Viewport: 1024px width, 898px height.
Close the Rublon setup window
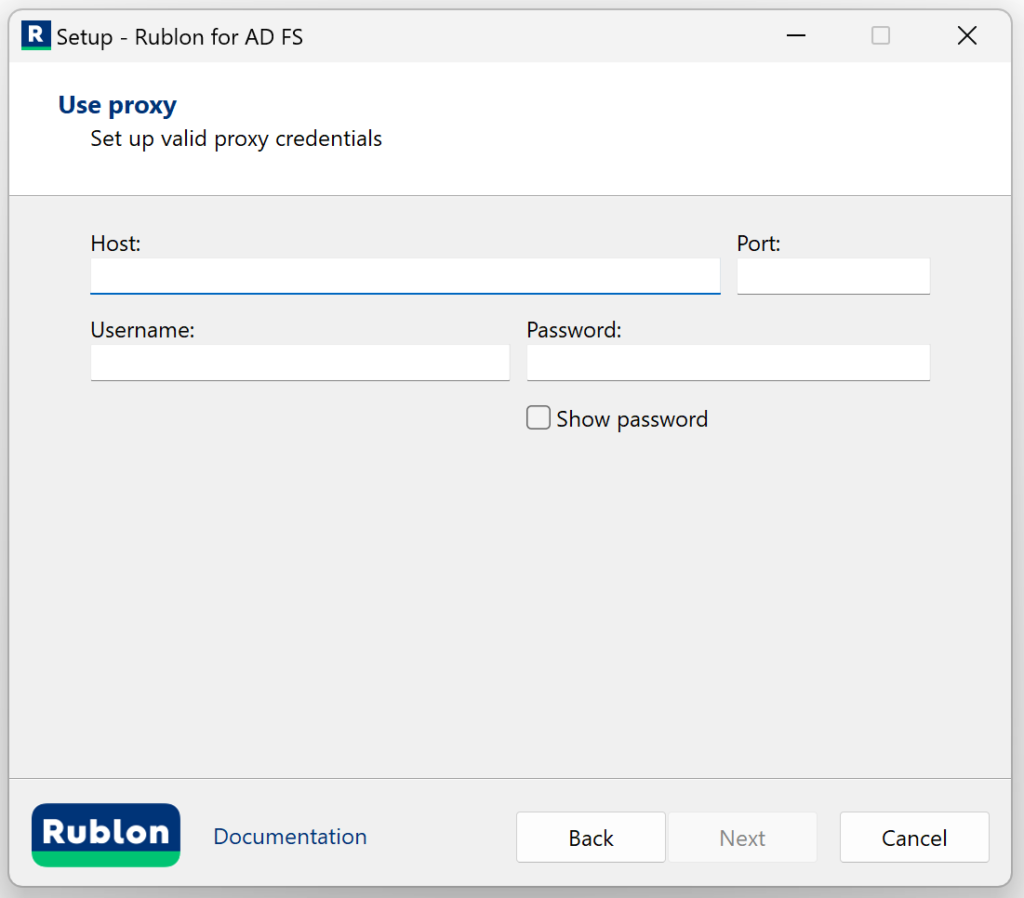coord(966,35)
